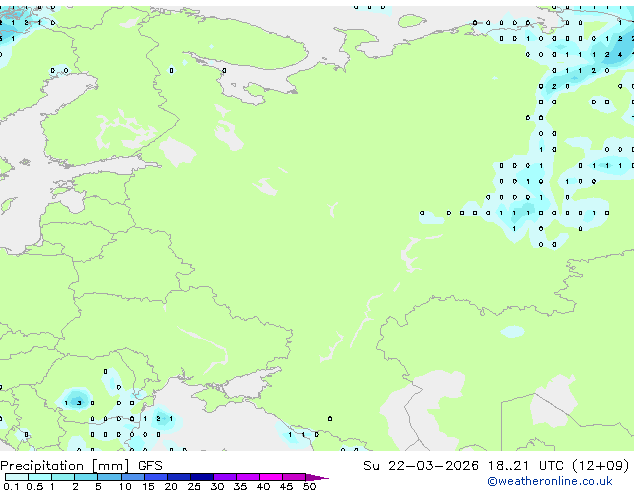This screenshot has height=490, width=634.
Task: Click the '10' legend scale label
Action: [x=125, y=486]
